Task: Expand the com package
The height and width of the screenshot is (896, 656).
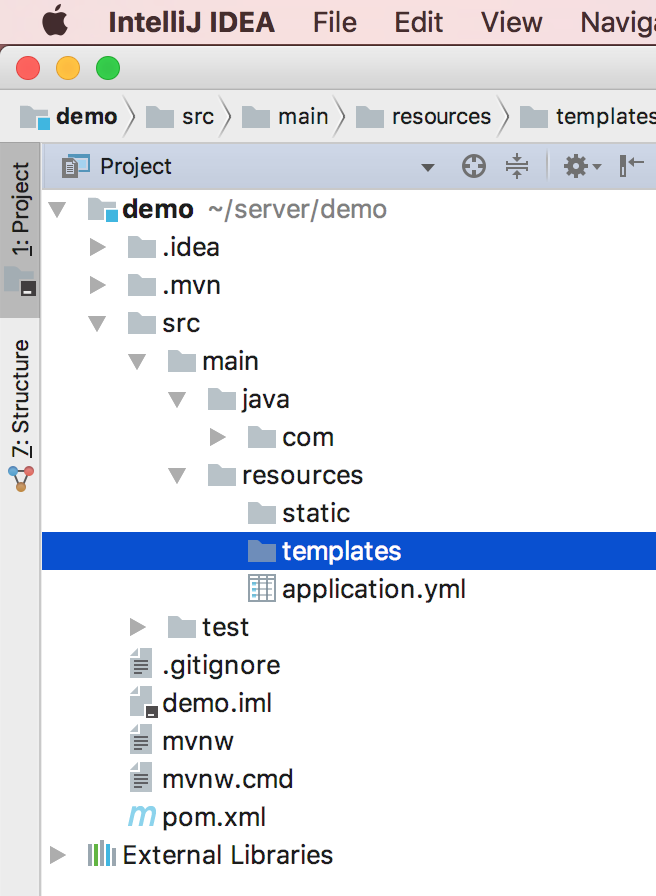Action: [218, 437]
